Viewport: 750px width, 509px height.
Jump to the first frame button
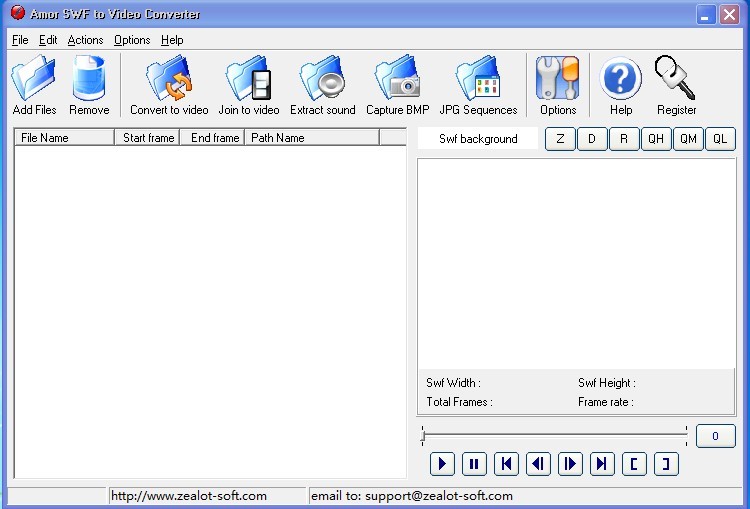506,463
